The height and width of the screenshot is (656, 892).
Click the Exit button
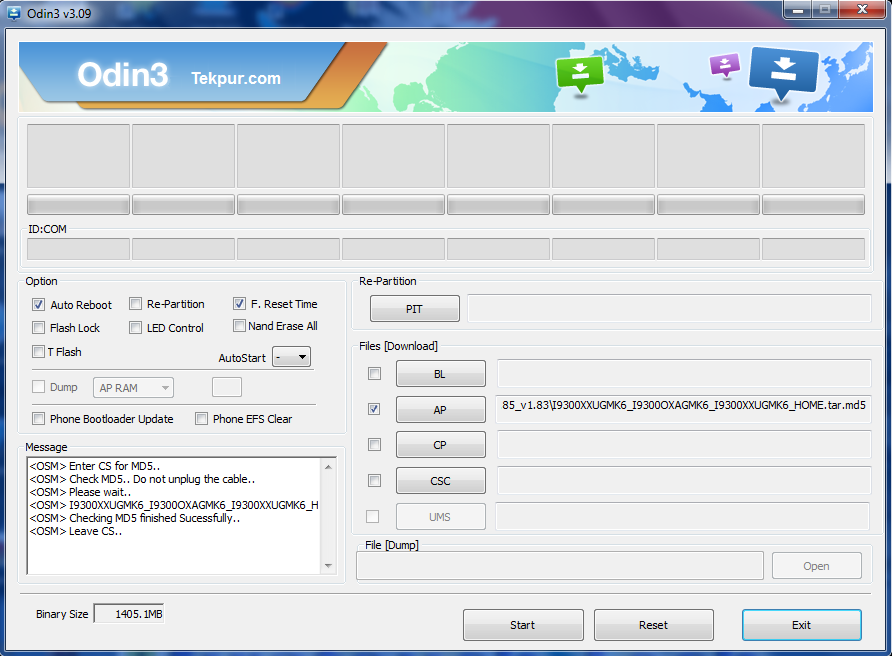click(802, 625)
